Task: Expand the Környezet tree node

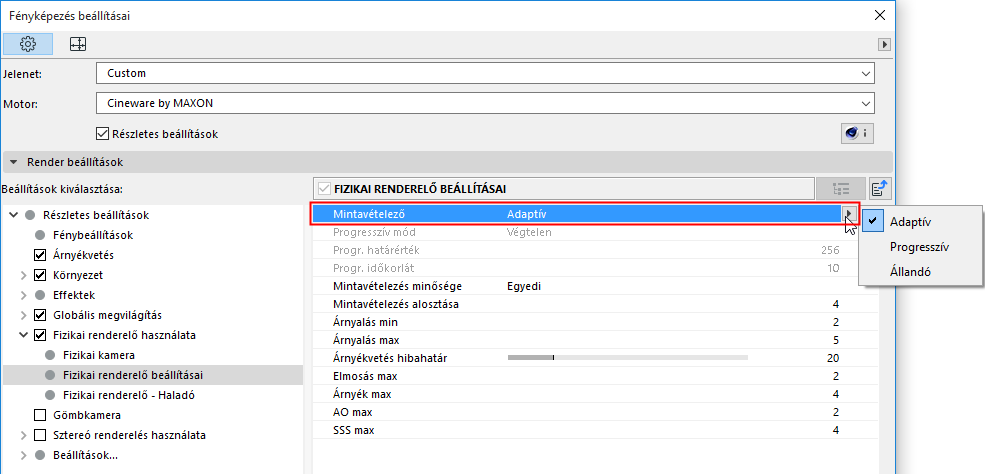Action: click(23, 275)
